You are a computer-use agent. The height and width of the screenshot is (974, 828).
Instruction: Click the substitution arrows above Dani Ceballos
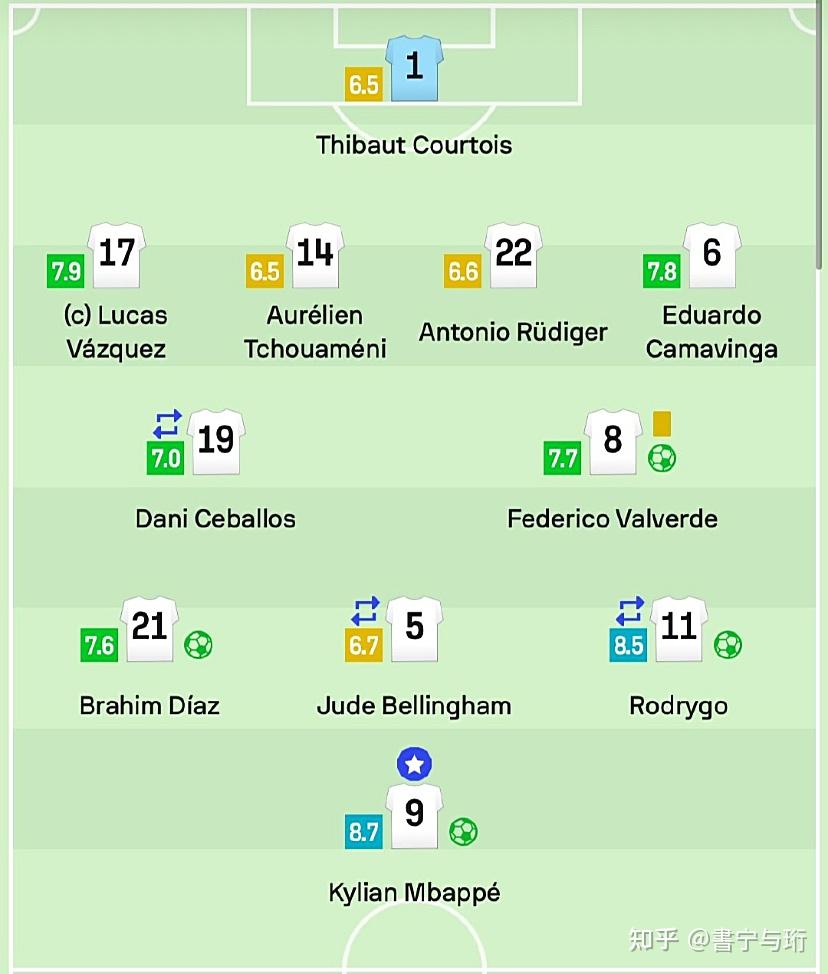(167, 424)
